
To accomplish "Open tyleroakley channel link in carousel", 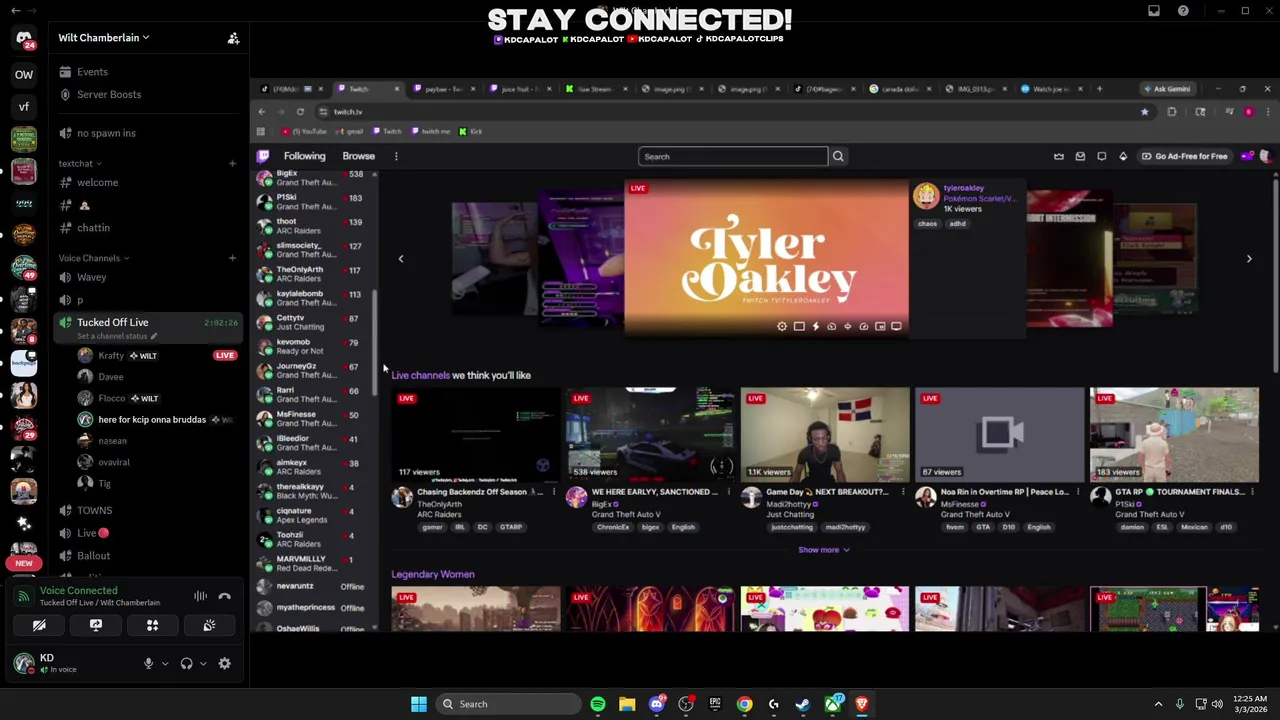I will pyautogui.click(x=964, y=188).
